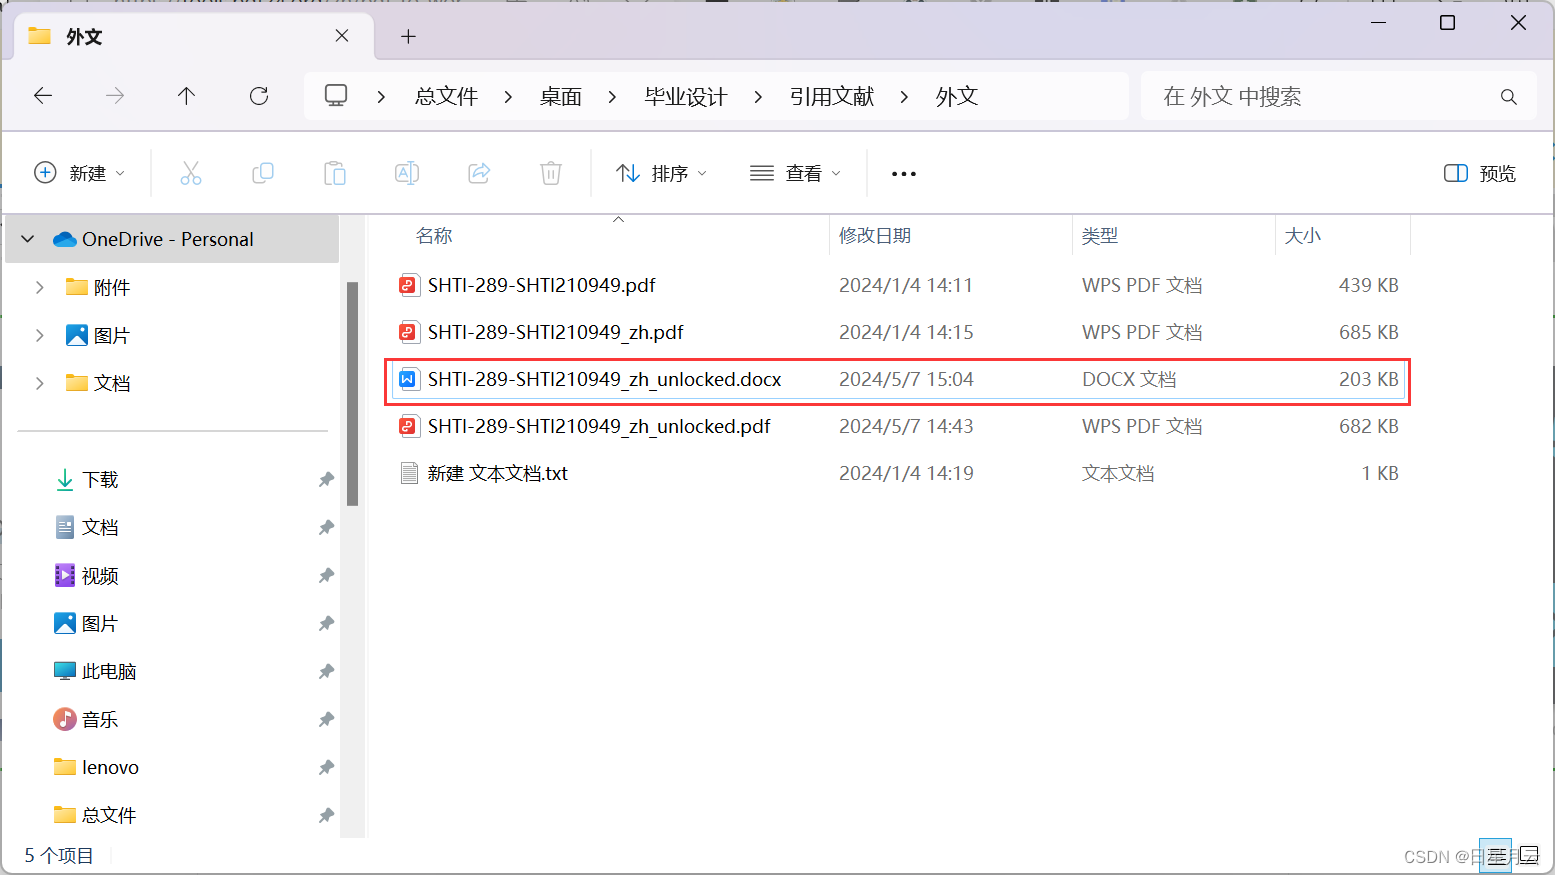1555x875 pixels.
Task: Expand the 文档 folder under OneDrive
Action: click(x=40, y=383)
